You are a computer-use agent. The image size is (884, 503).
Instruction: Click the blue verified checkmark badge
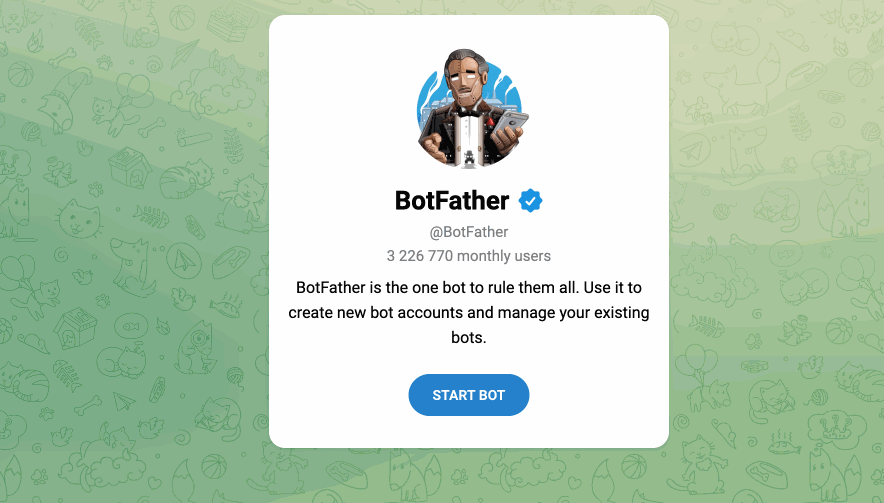530,201
